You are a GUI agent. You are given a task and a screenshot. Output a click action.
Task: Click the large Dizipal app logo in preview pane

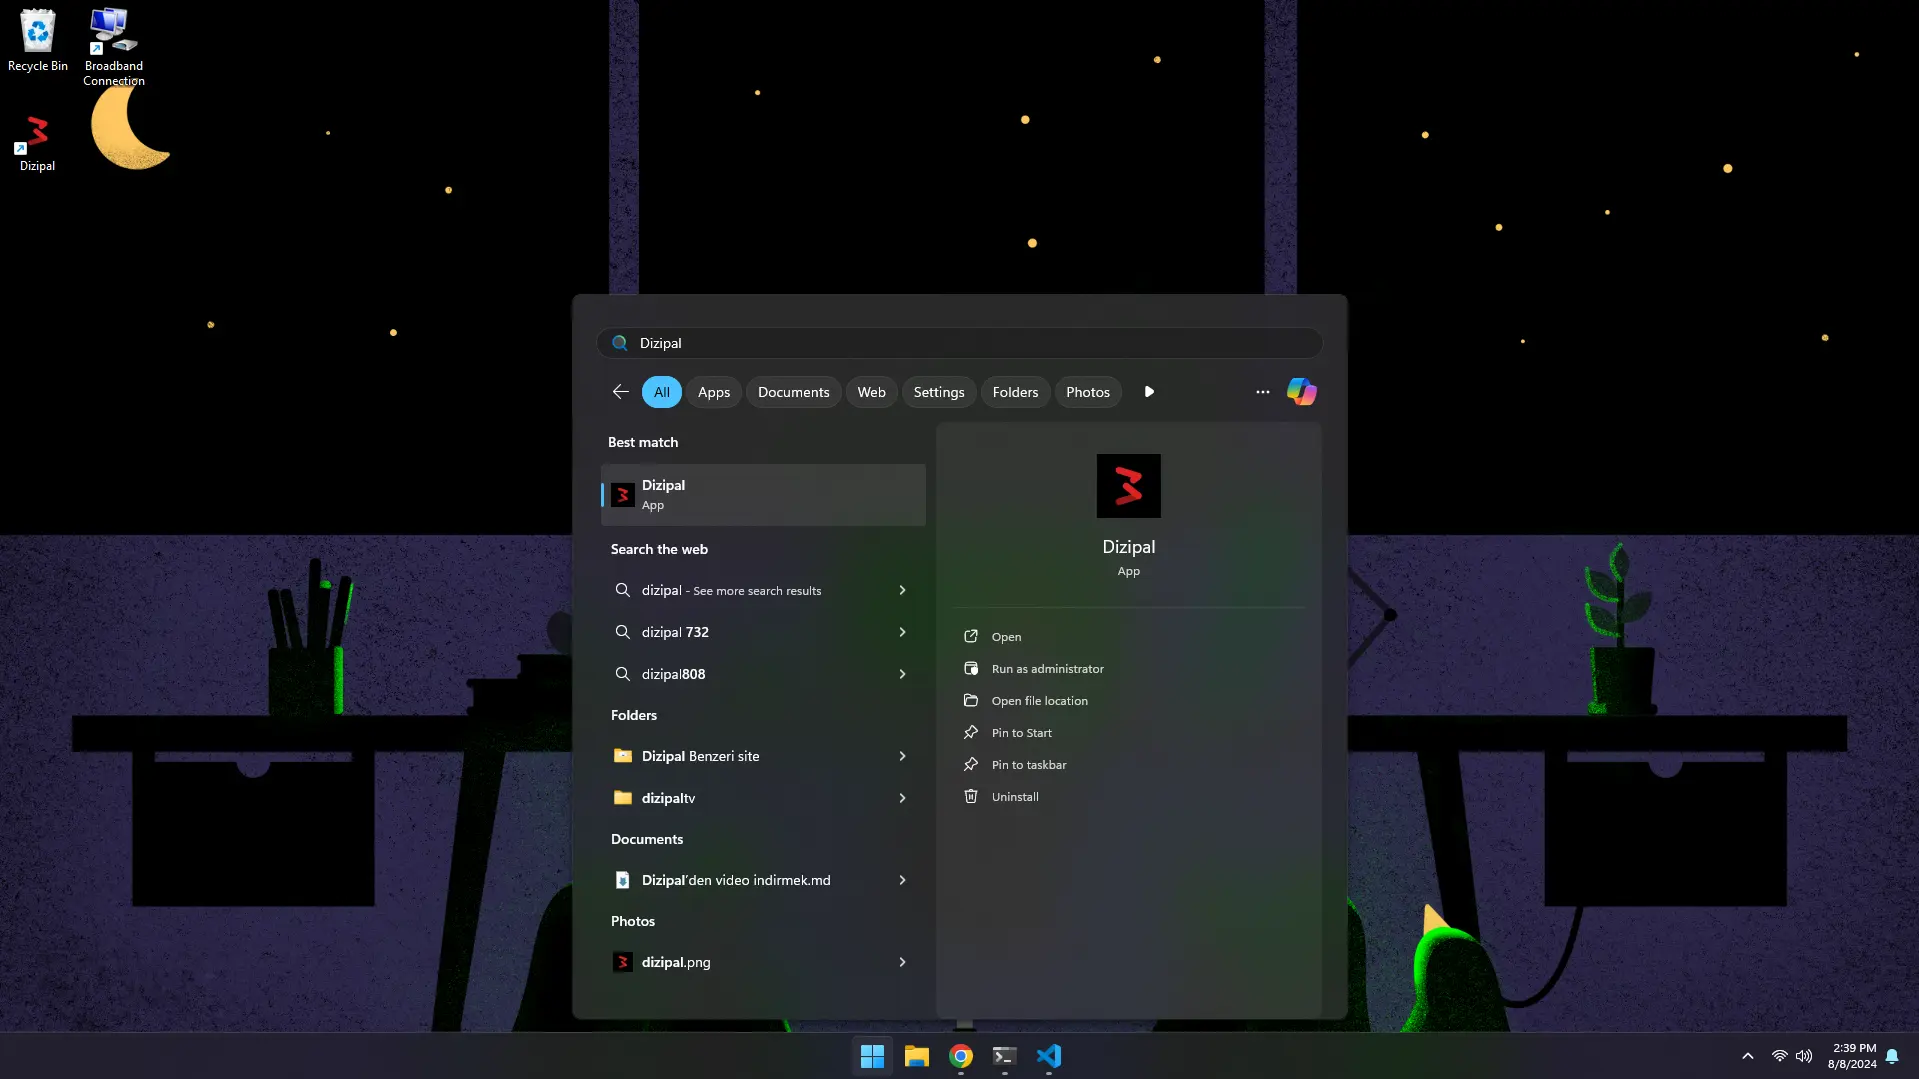1128,486
